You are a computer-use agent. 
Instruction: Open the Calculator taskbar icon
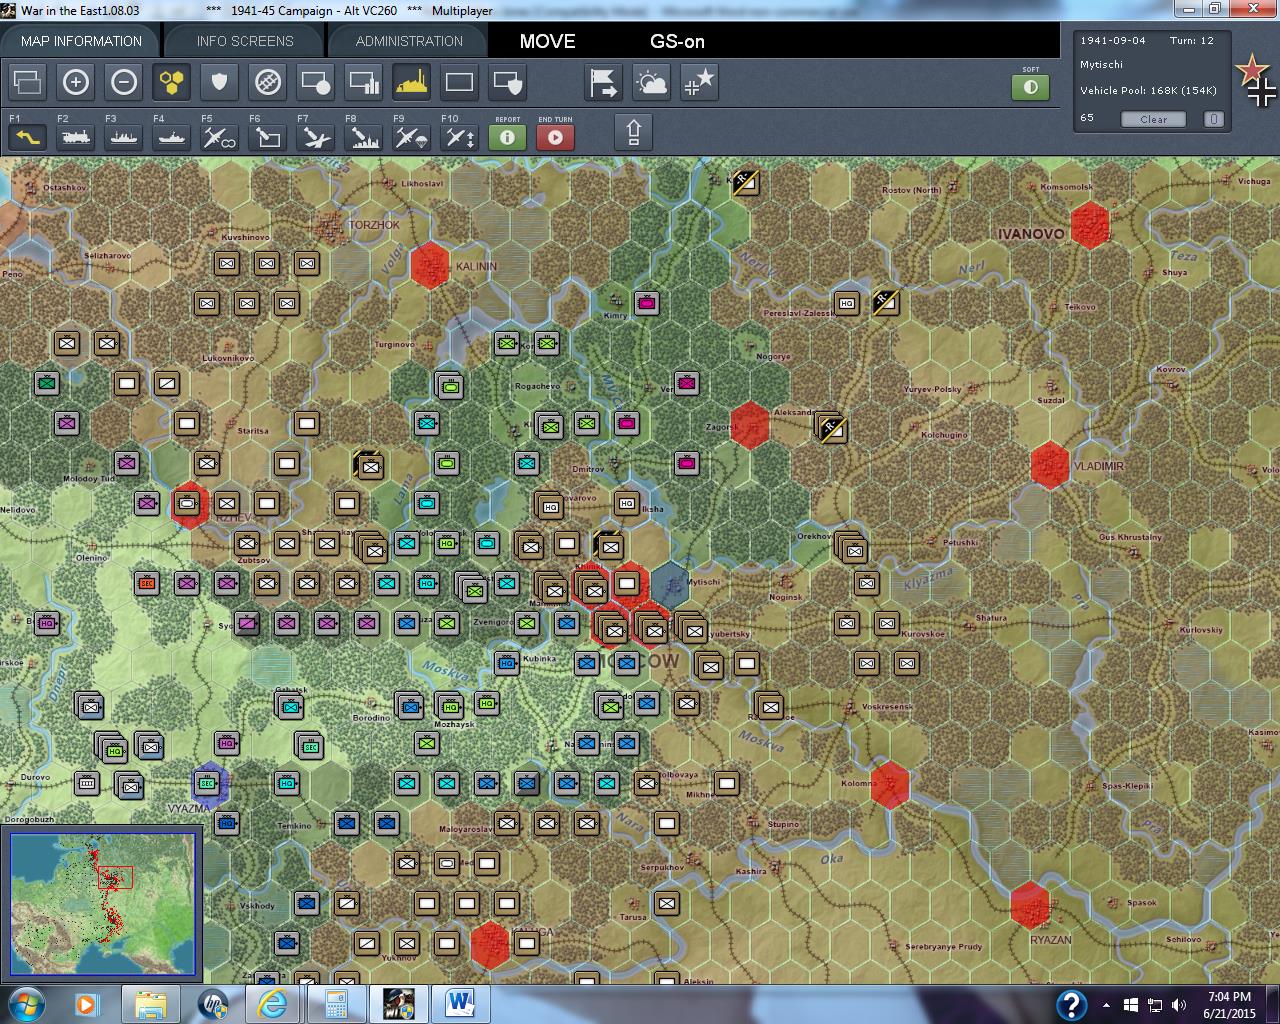(336, 1004)
